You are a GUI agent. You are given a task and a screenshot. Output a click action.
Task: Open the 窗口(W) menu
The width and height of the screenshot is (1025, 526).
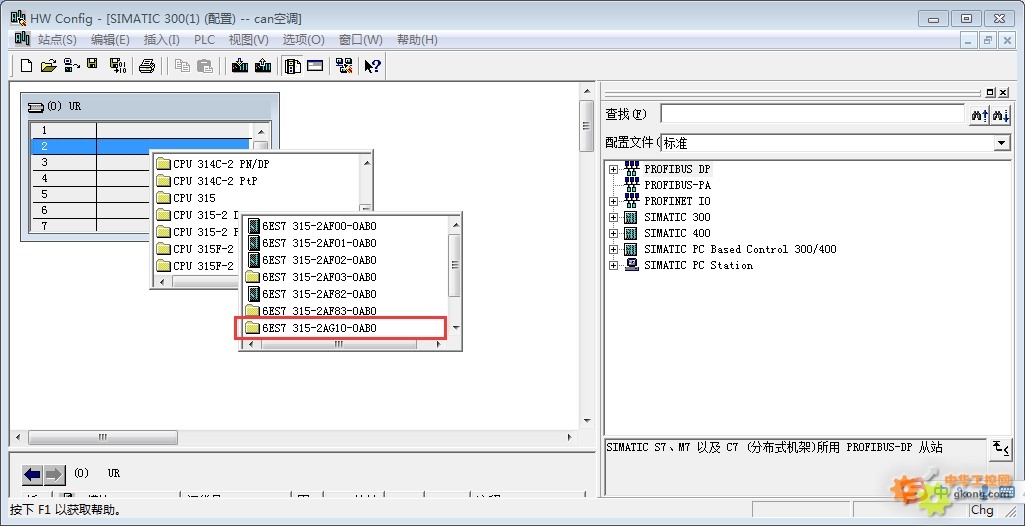tap(360, 40)
